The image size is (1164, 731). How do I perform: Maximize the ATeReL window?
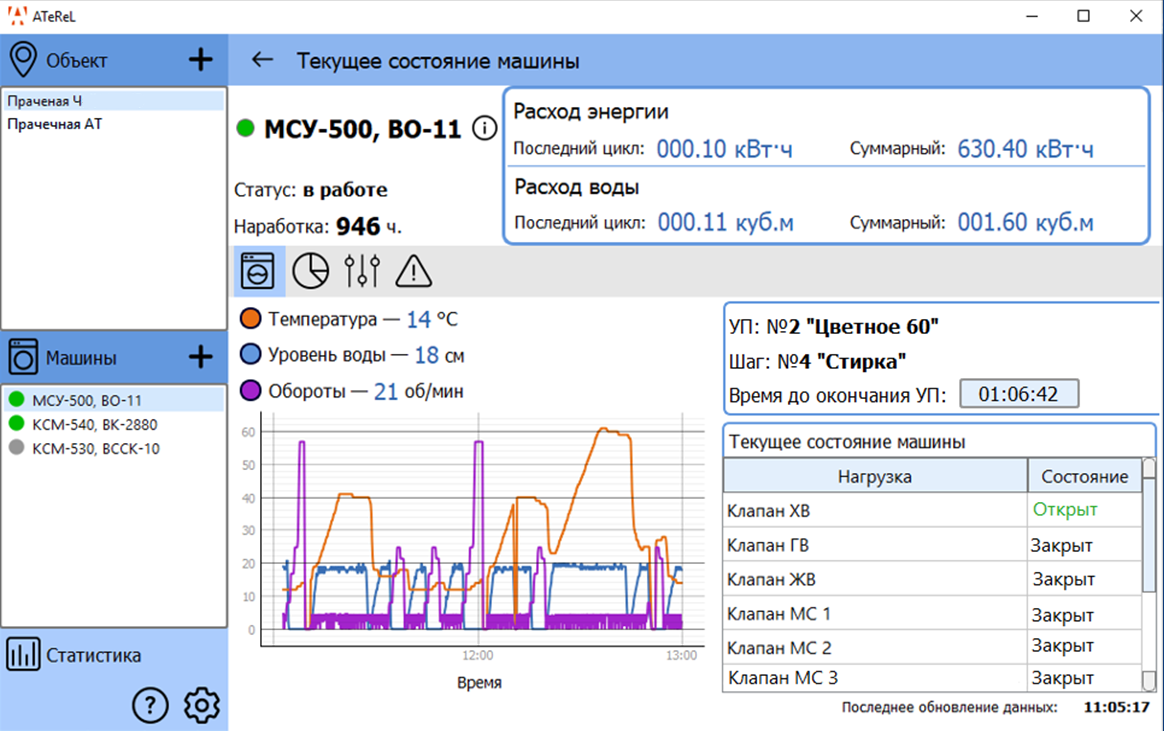(1084, 16)
